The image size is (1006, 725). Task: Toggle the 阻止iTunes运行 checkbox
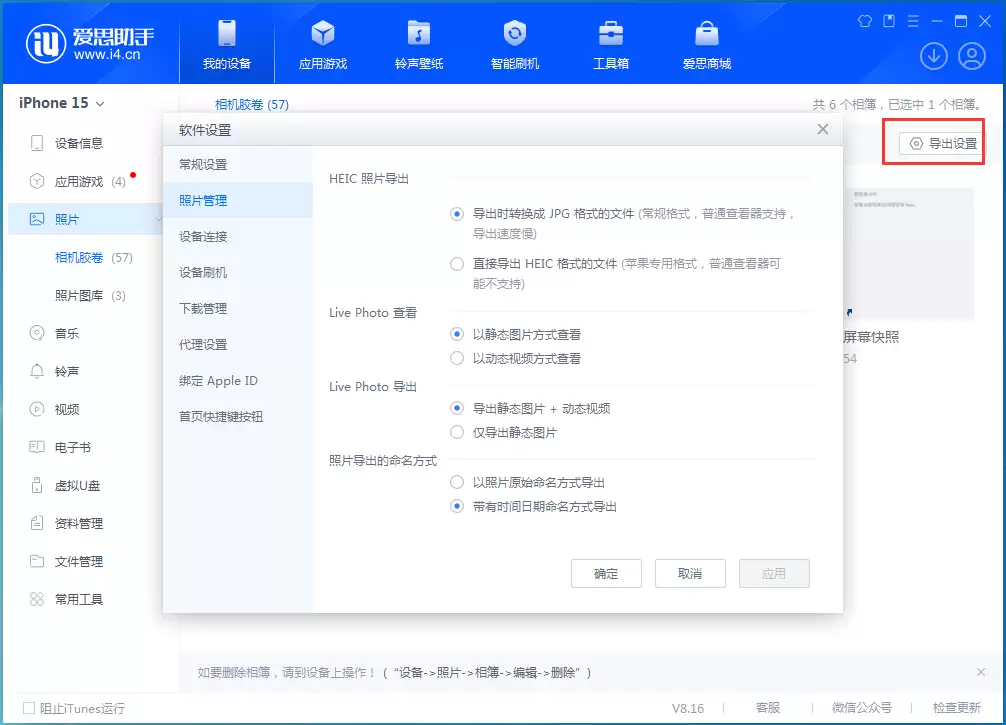tap(29, 708)
